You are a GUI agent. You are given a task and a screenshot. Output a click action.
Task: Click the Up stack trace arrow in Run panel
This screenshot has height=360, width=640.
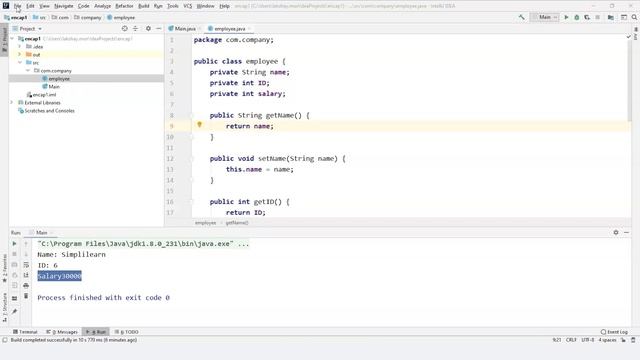(x=26, y=243)
